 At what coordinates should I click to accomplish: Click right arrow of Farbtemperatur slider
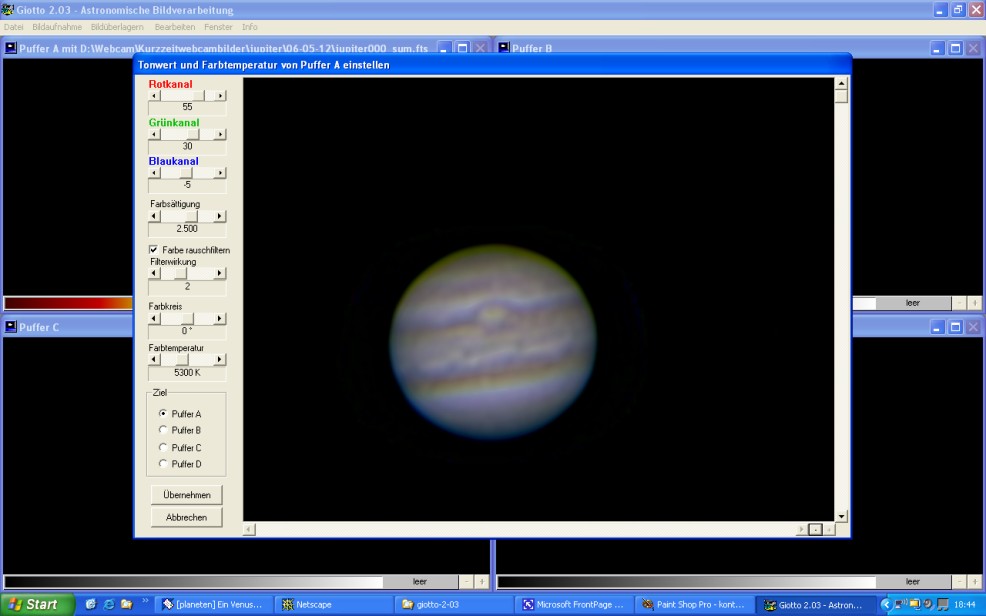[x=221, y=360]
